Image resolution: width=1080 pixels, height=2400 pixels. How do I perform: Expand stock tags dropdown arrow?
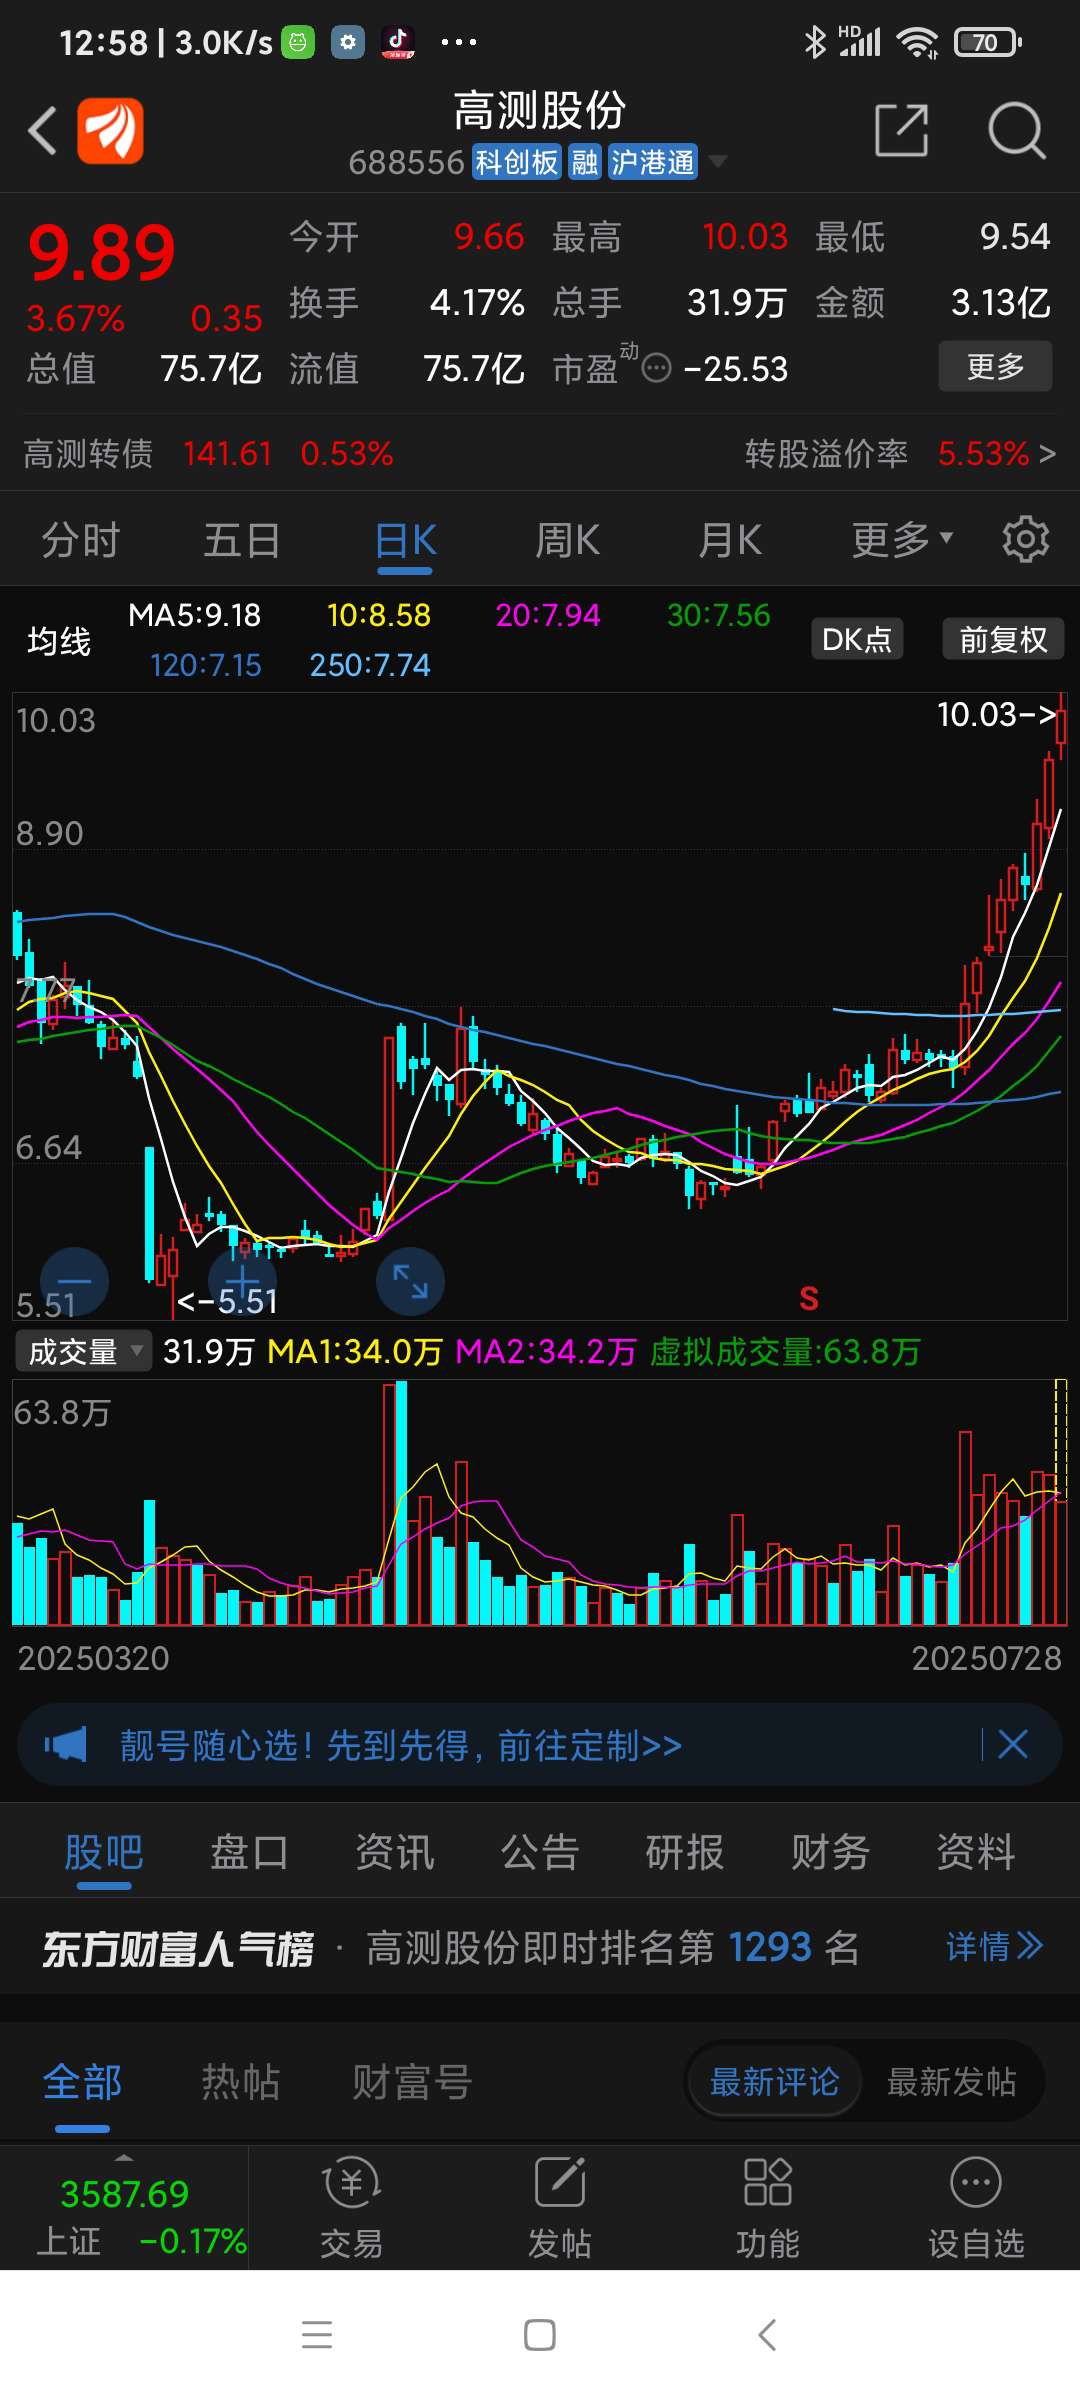[x=717, y=161]
